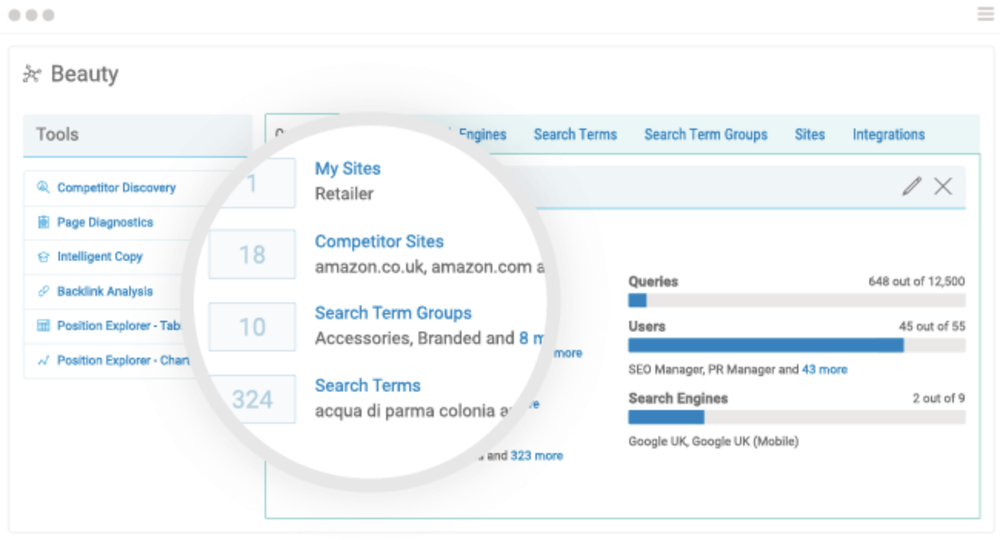1000x540 pixels.
Task: Click the Beauty project logo icon
Action: click(x=32, y=74)
